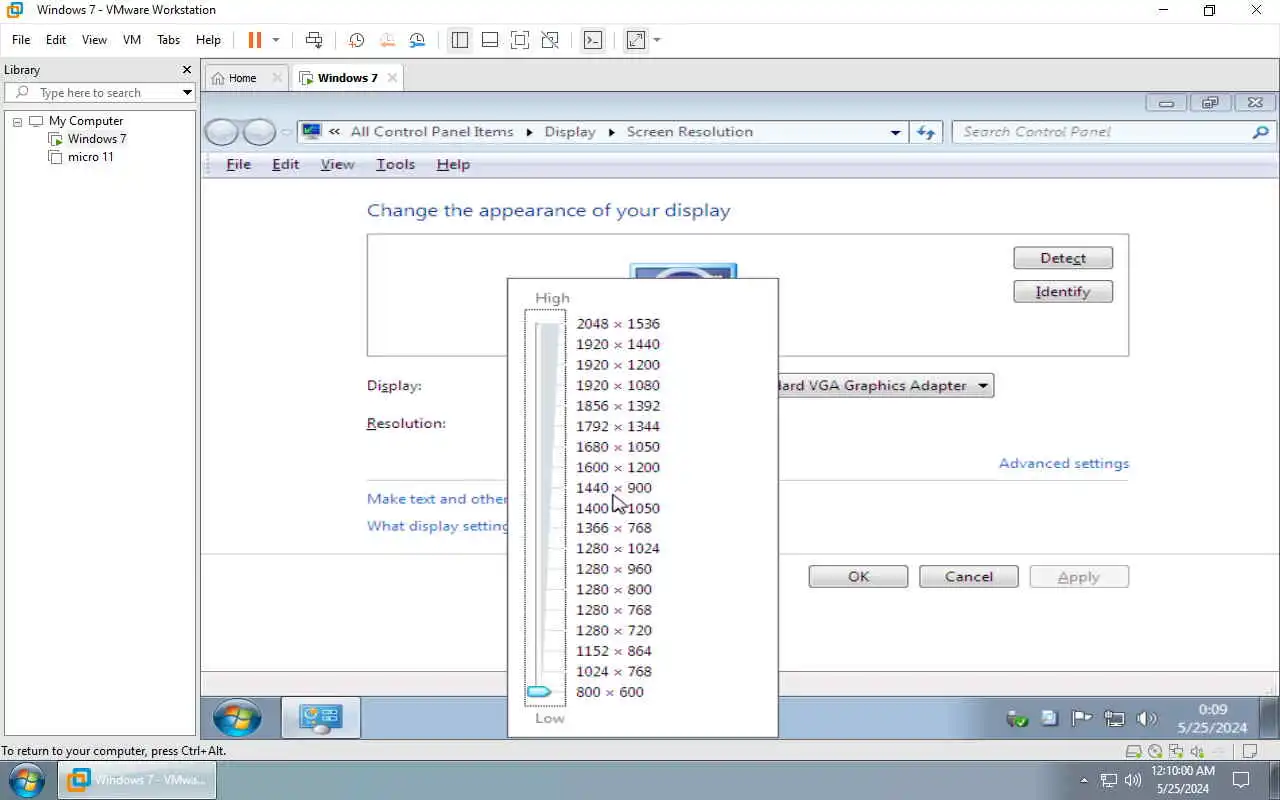Go back in Control Panel window
Viewport: 1280px width, 800px height.
221,132
